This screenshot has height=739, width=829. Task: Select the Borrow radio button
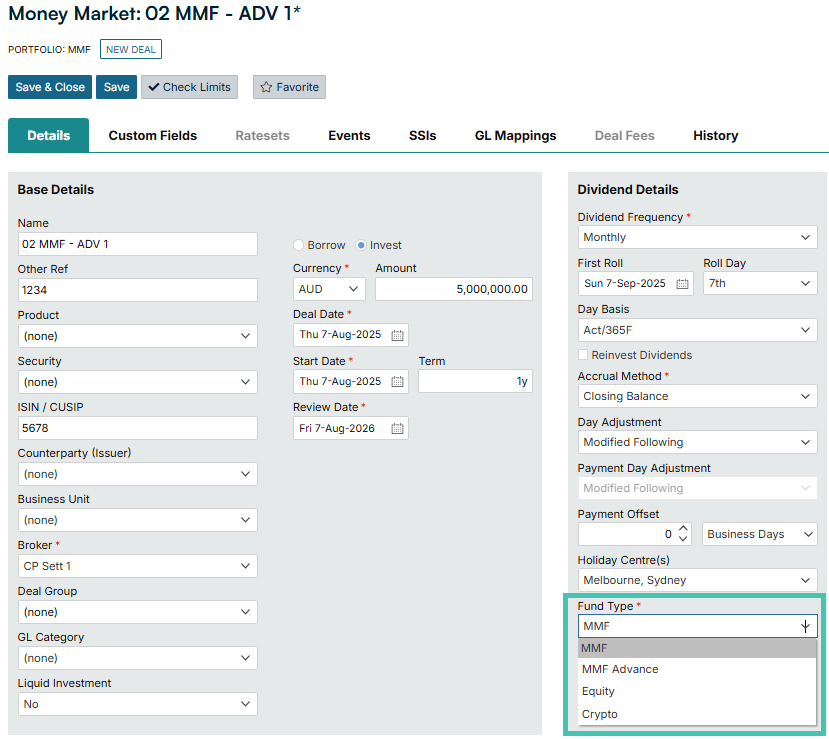click(298, 245)
